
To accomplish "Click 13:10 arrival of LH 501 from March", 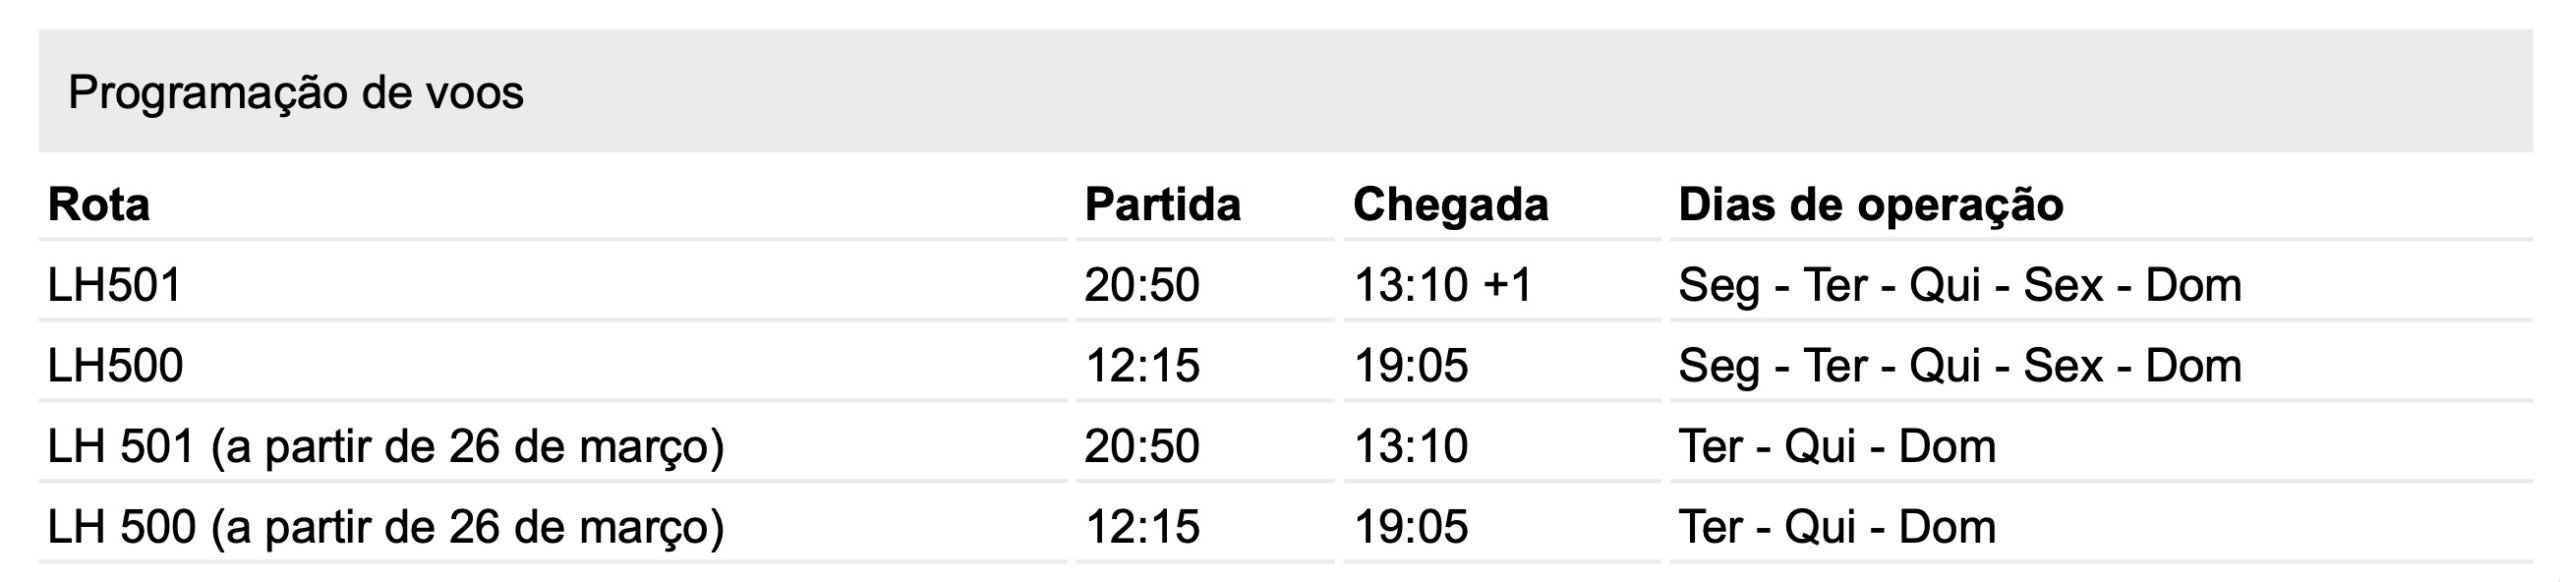I will click(1411, 446).
